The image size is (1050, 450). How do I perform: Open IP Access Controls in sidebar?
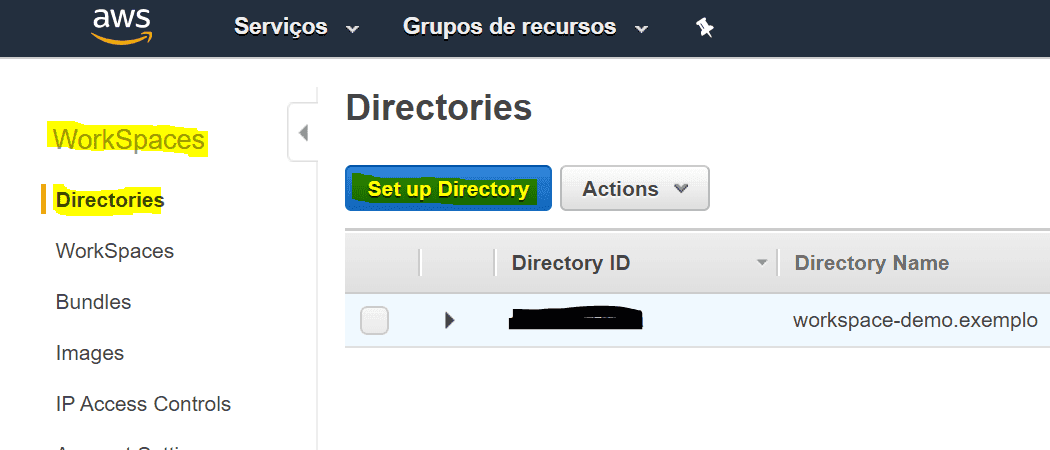pos(143,404)
